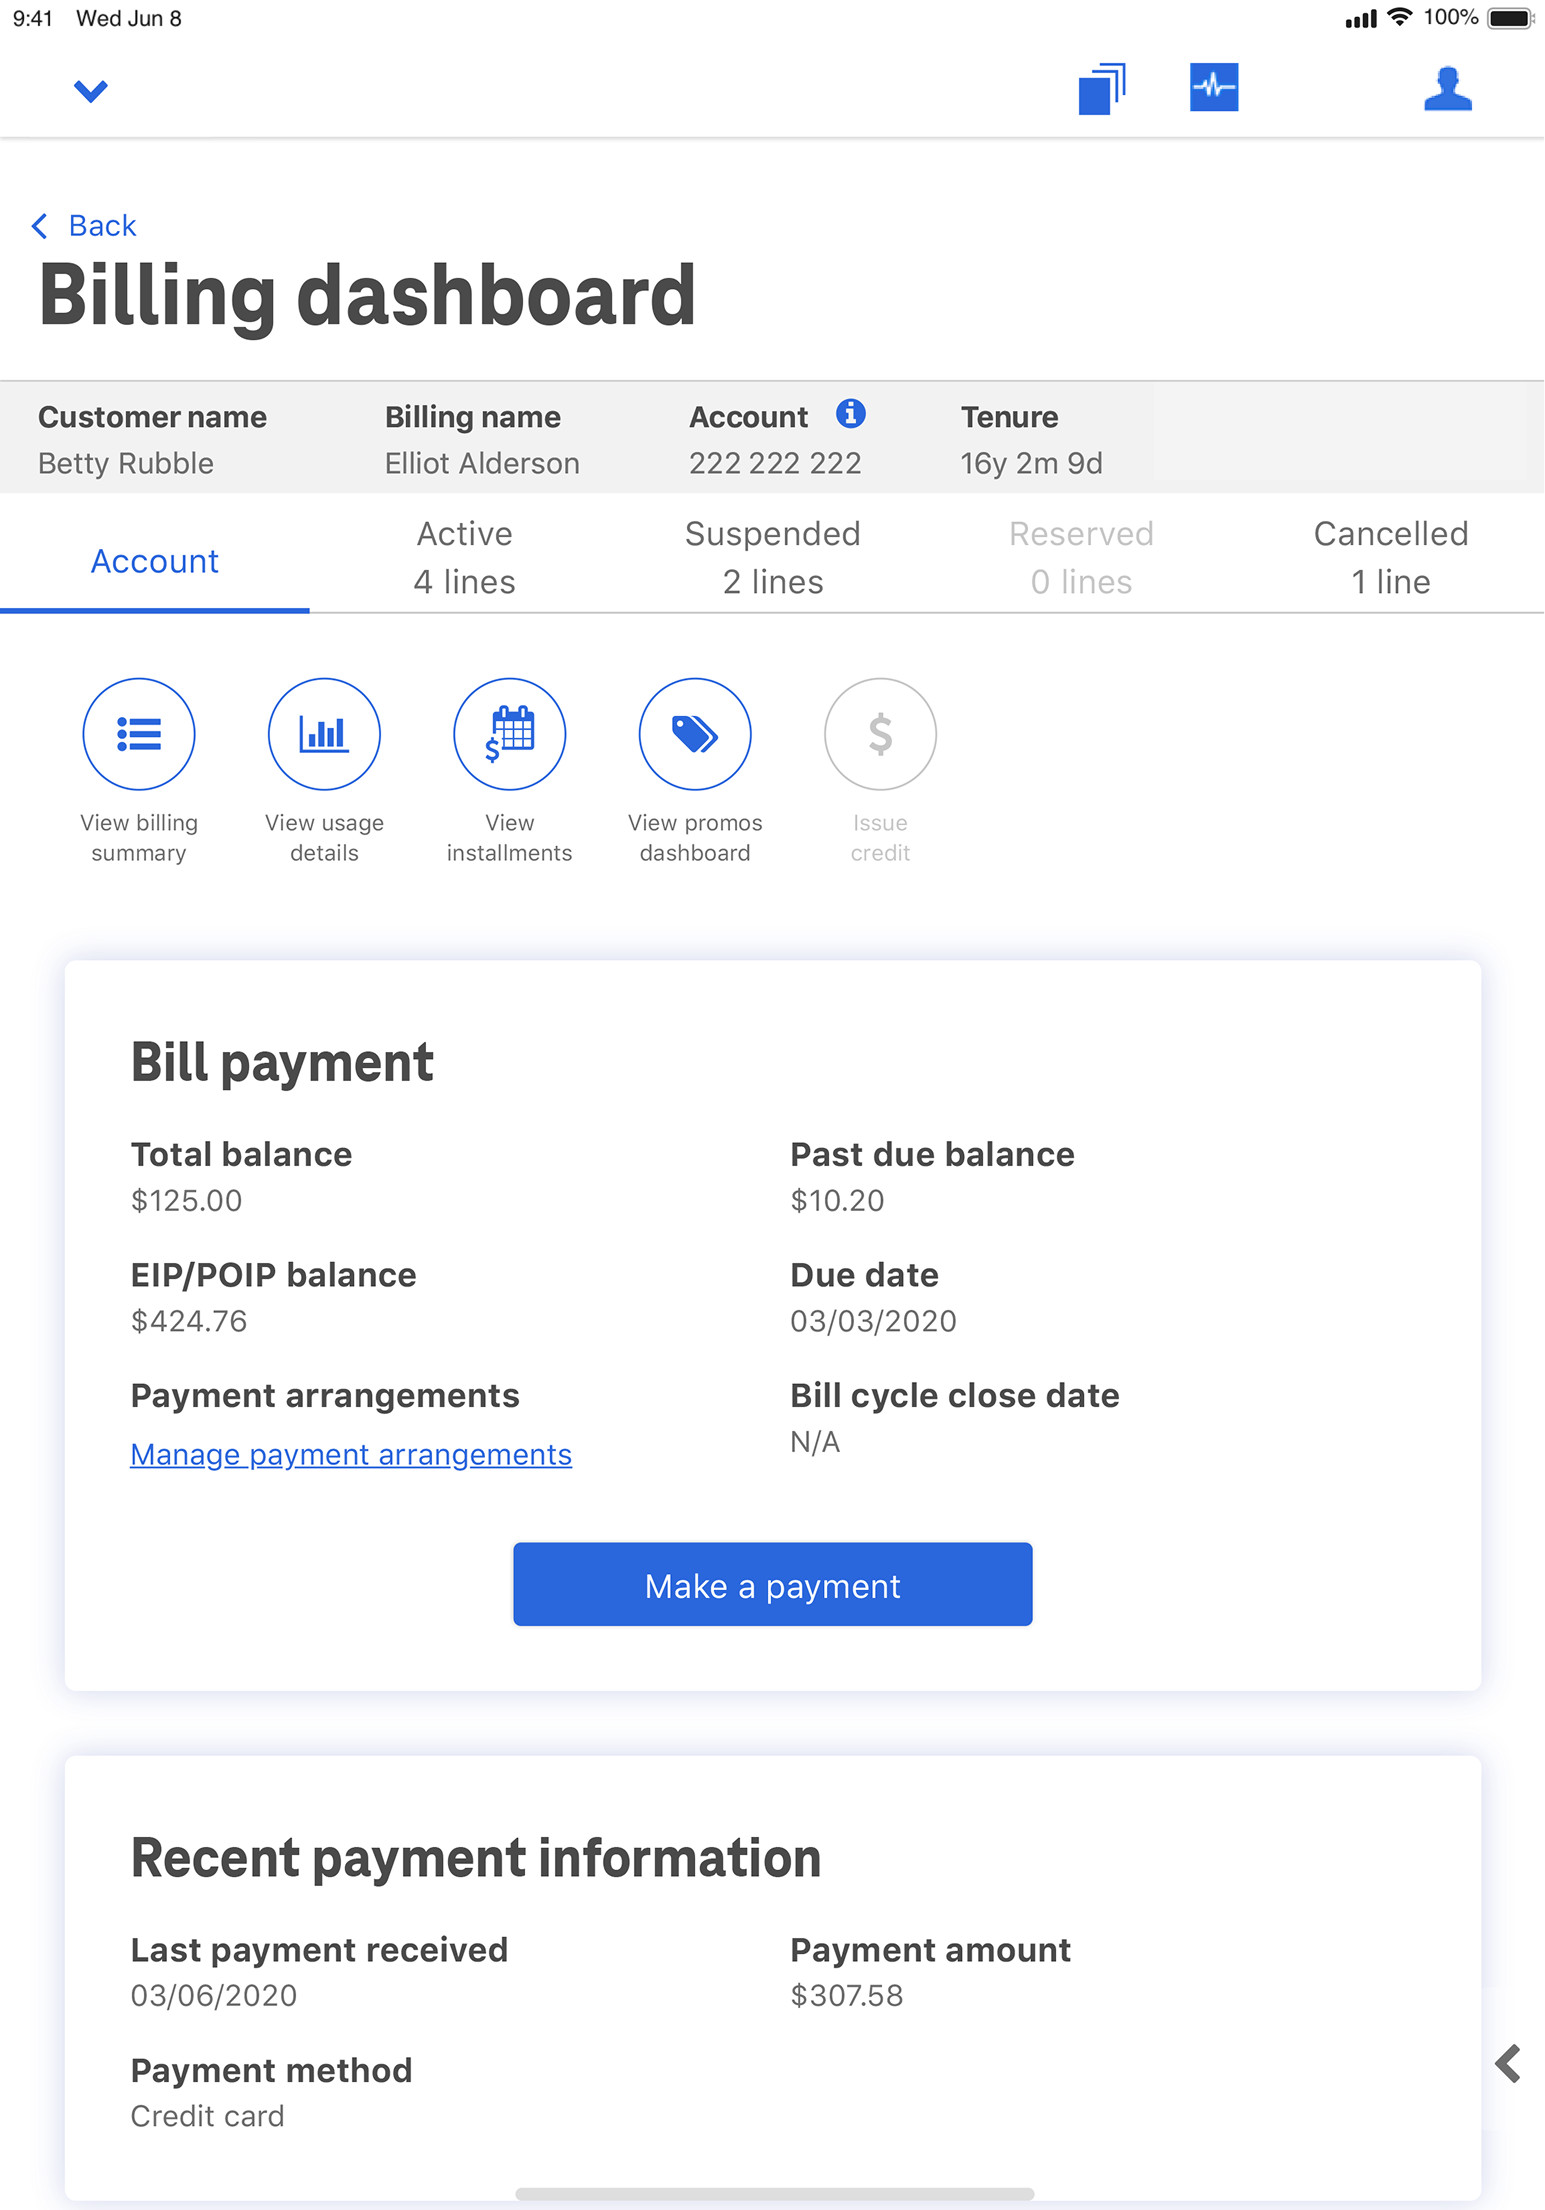The image size is (1545, 2210).
Task: Expand the side panel chevron at right edge
Action: click(1508, 2064)
